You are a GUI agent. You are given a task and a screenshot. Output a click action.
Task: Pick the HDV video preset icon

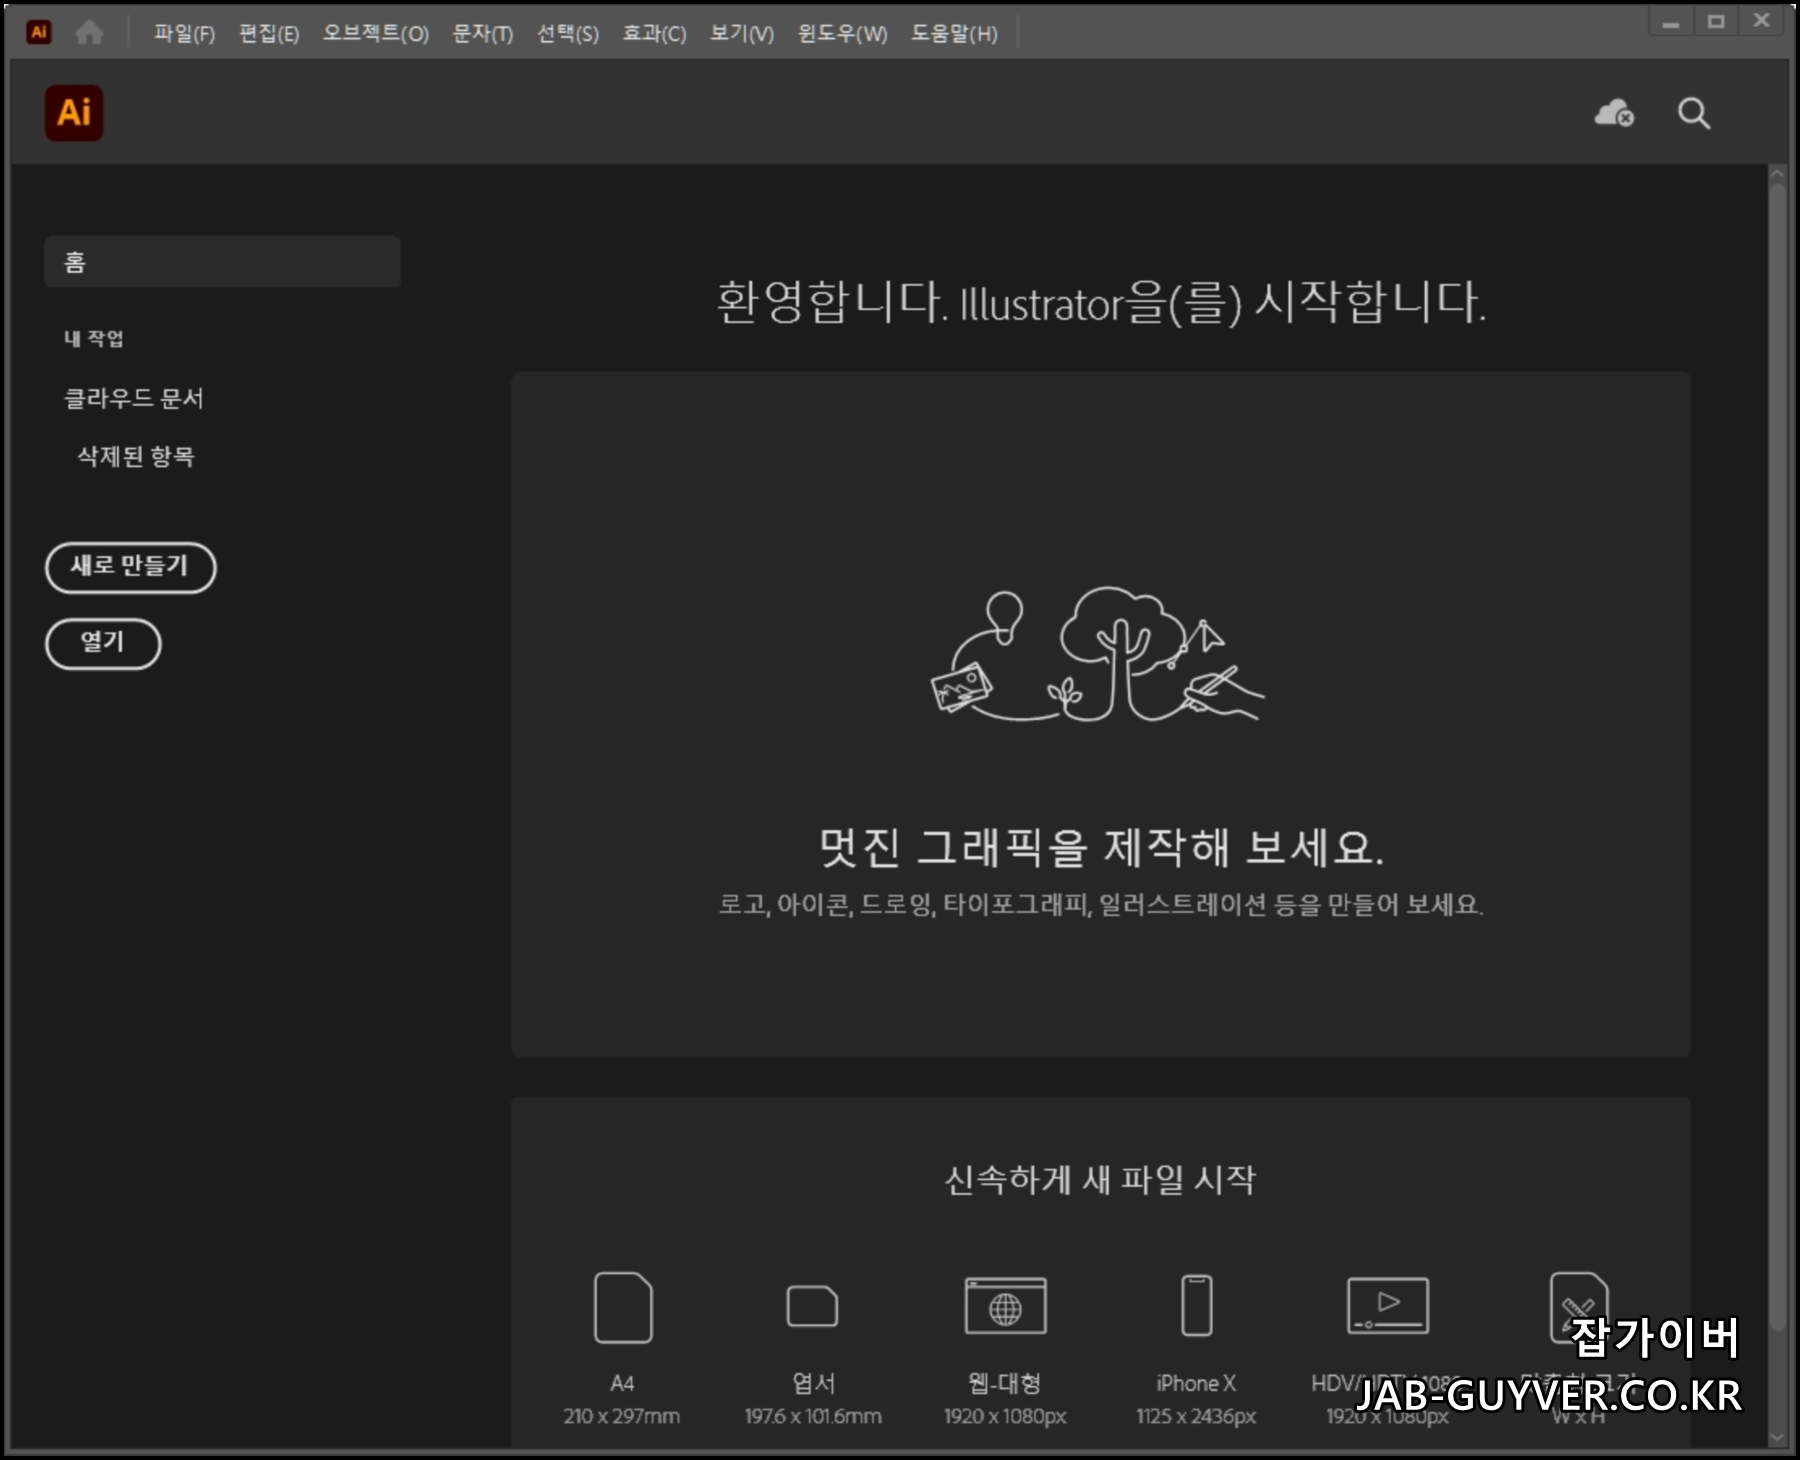1387,1306
